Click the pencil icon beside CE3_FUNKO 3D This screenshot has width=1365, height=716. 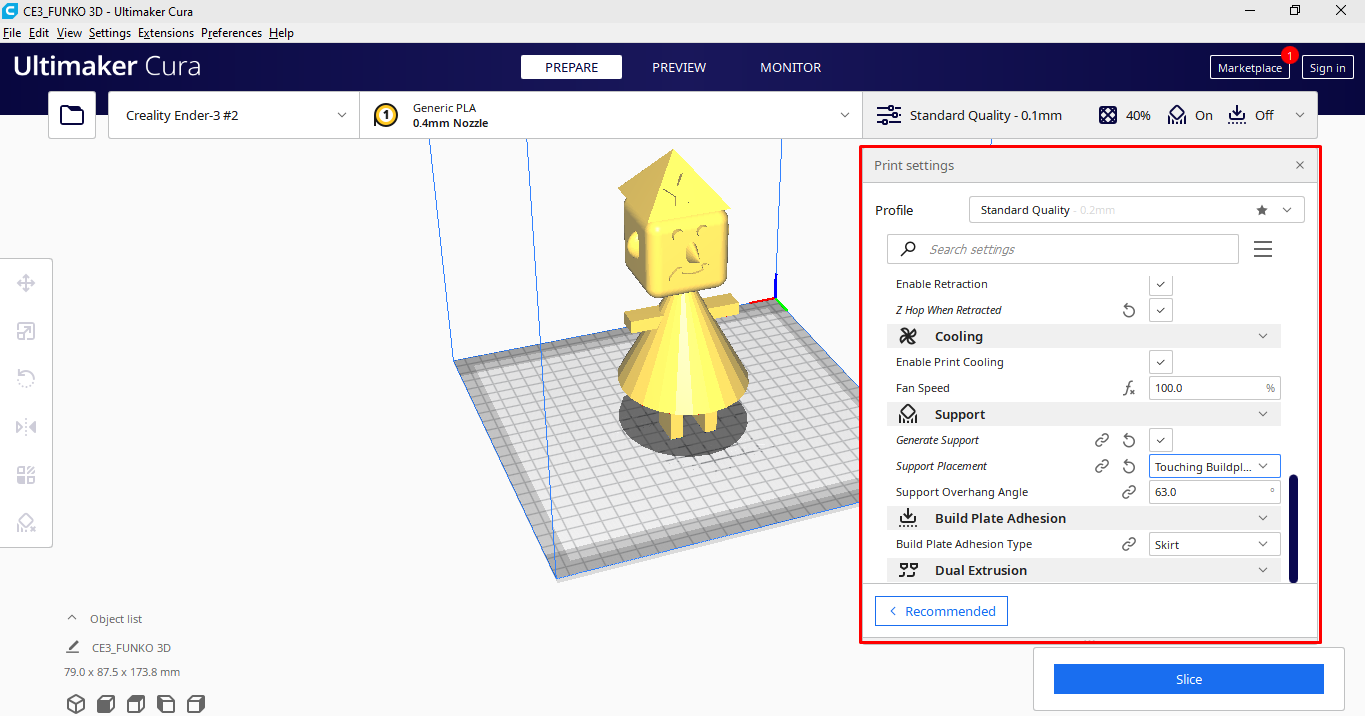tap(73, 647)
